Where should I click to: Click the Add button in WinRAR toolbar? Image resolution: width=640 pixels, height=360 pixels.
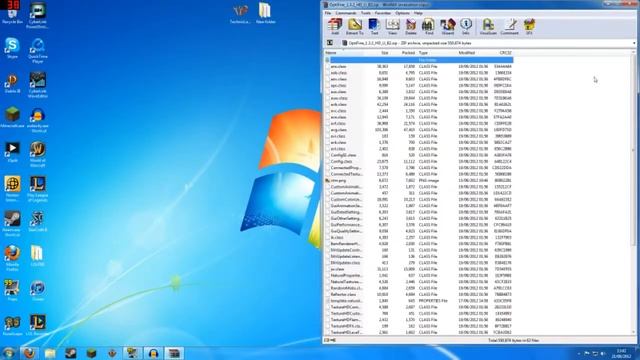point(335,27)
